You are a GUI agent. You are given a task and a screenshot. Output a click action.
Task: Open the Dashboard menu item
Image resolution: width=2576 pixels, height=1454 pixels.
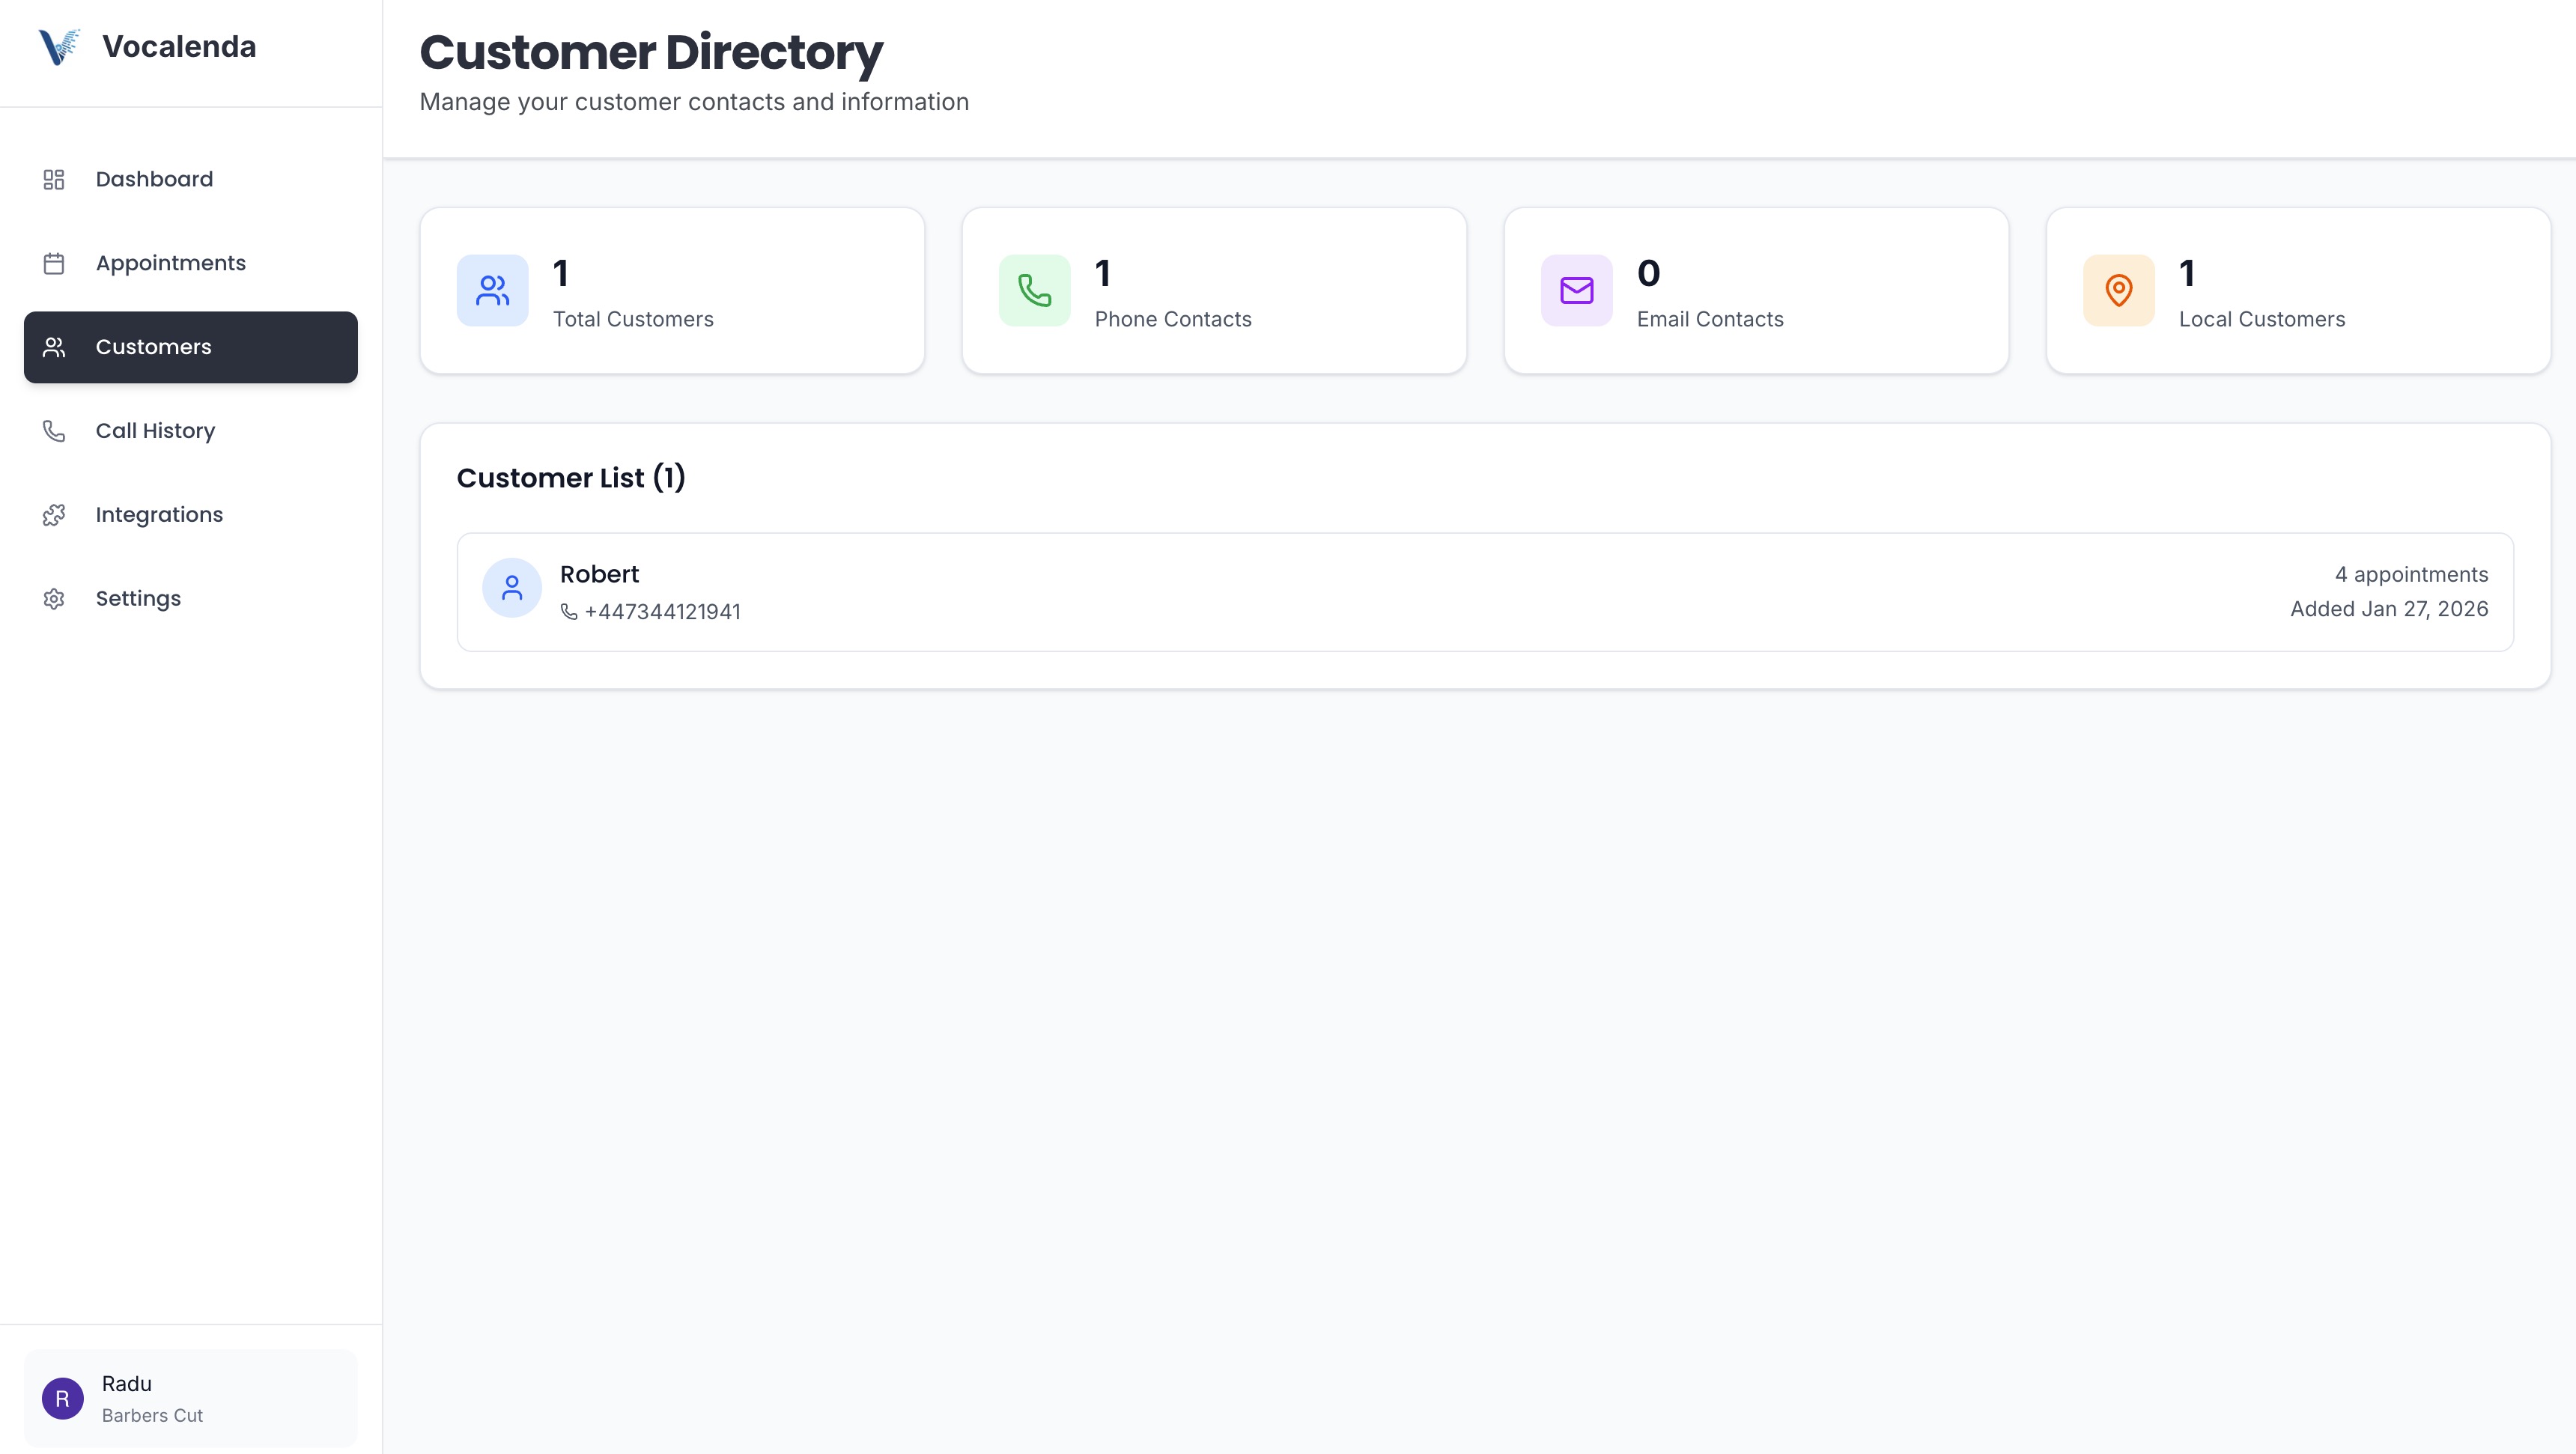pyautogui.click(x=191, y=179)
